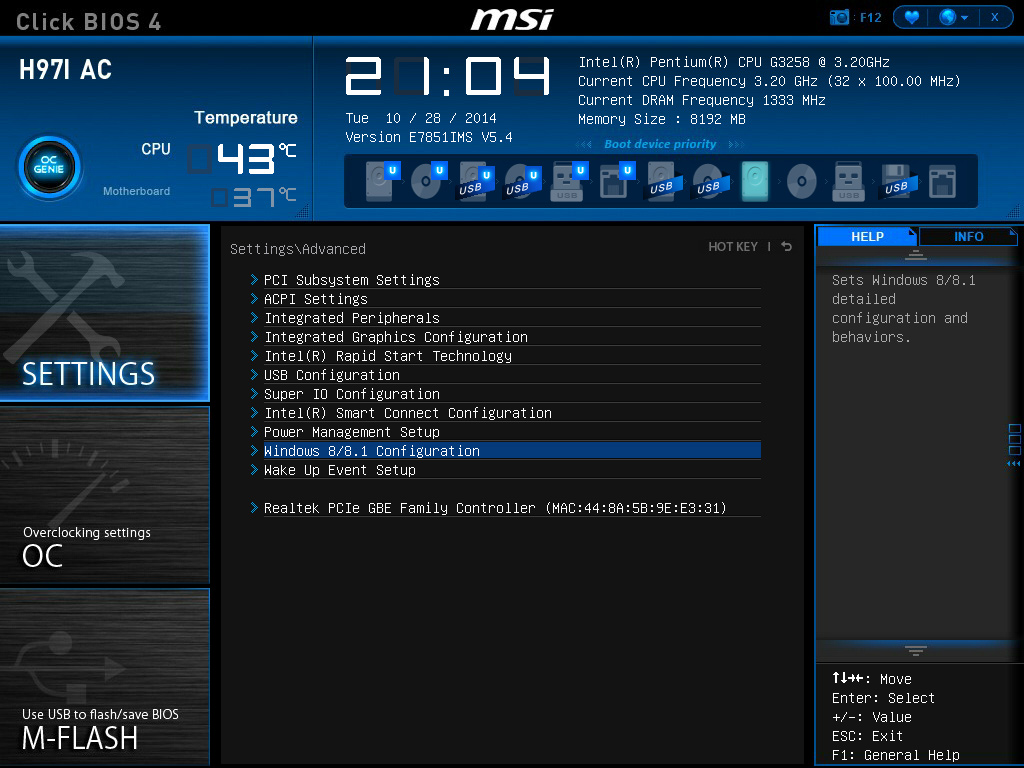Image resolution: width=1024 pixels, height=768 pixels.
Task: Select the UEFI USB key boot icon
Action: [x=567, y=181]
